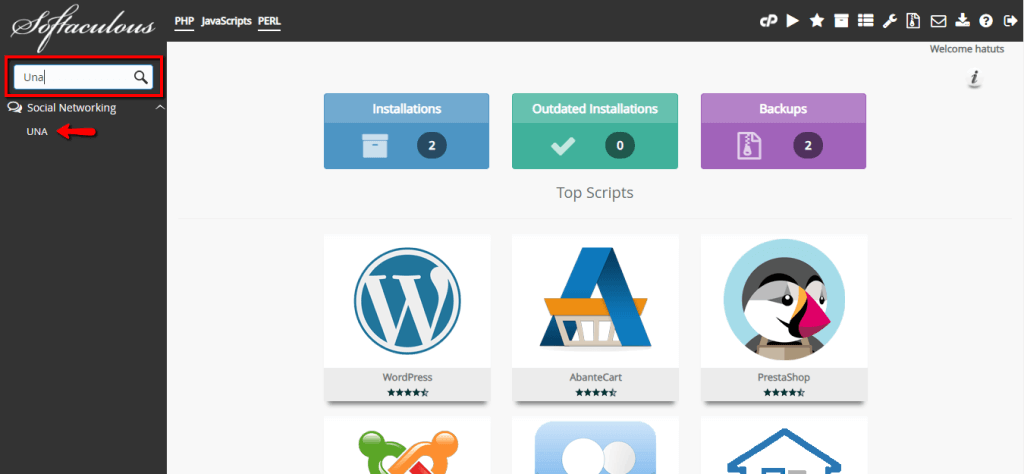
Task: Open the Outdated Installations panel
Action: click(594, 131)
